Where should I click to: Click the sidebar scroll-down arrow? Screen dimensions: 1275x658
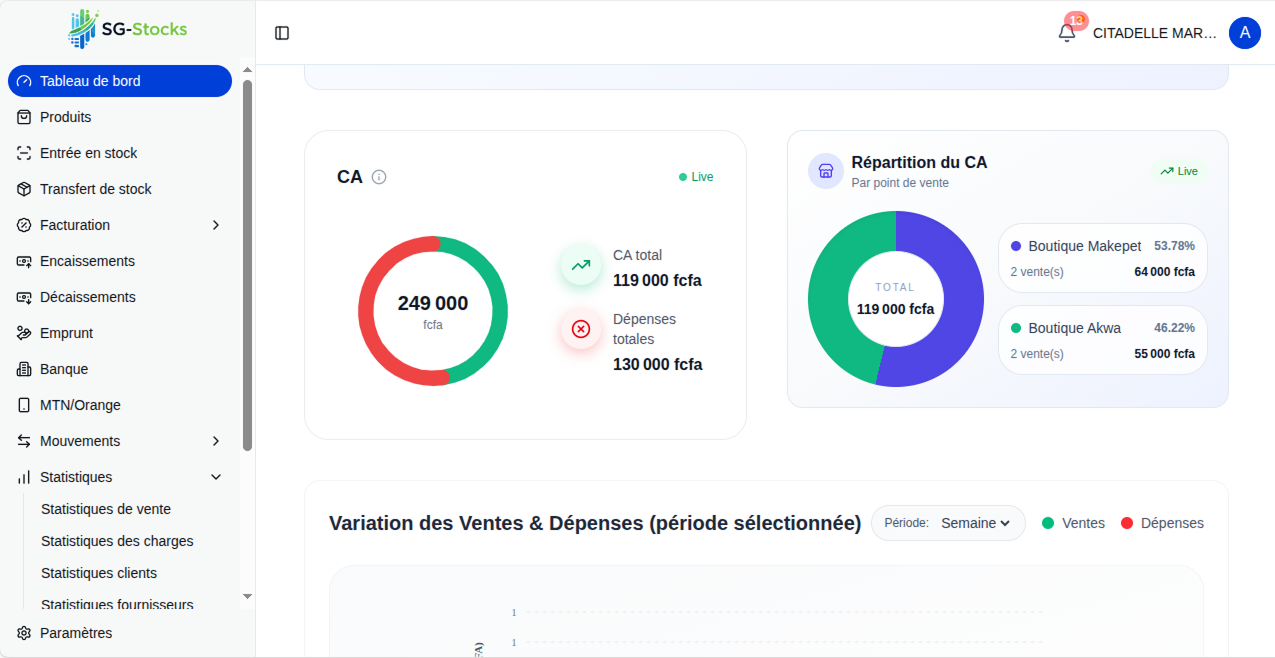pos(248,597)
